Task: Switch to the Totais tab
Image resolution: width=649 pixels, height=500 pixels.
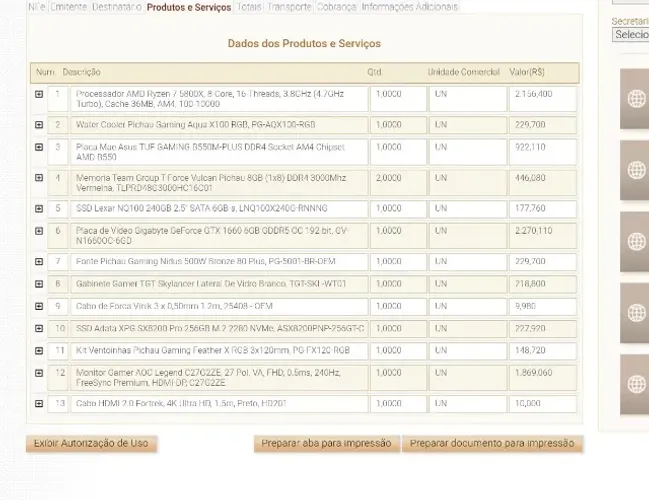Action: point(249,7)
